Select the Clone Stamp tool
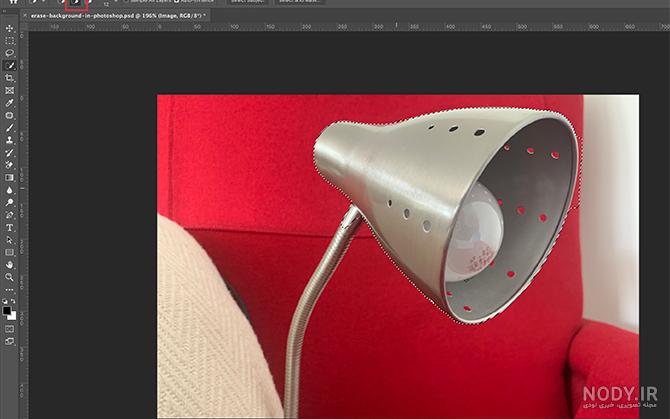670x419 pixels. coord(9,140)
